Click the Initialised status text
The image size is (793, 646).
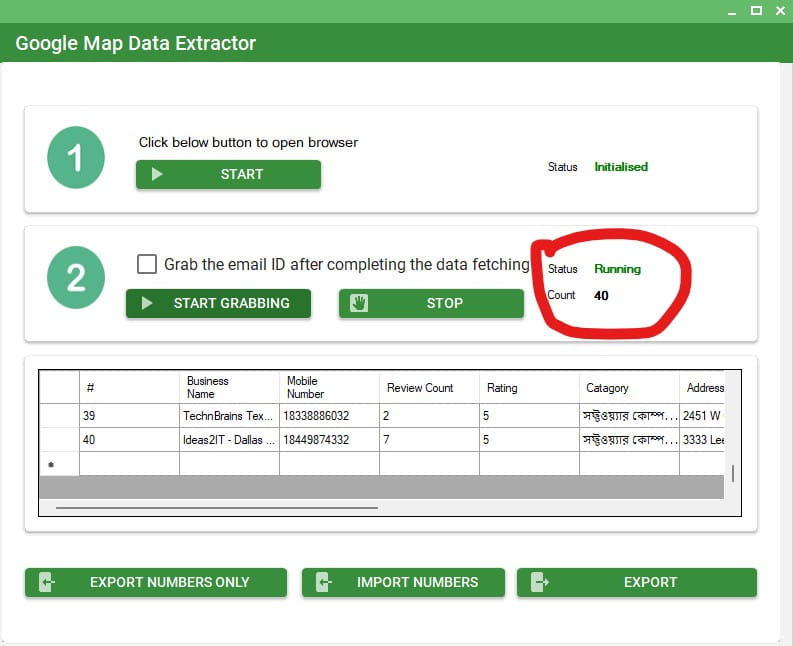[x=621, y=167]
